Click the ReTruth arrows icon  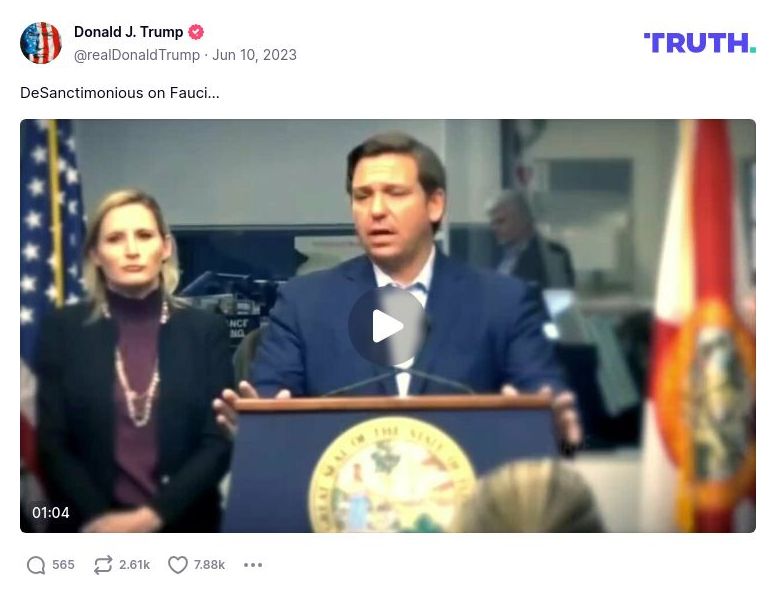(103, 565)
